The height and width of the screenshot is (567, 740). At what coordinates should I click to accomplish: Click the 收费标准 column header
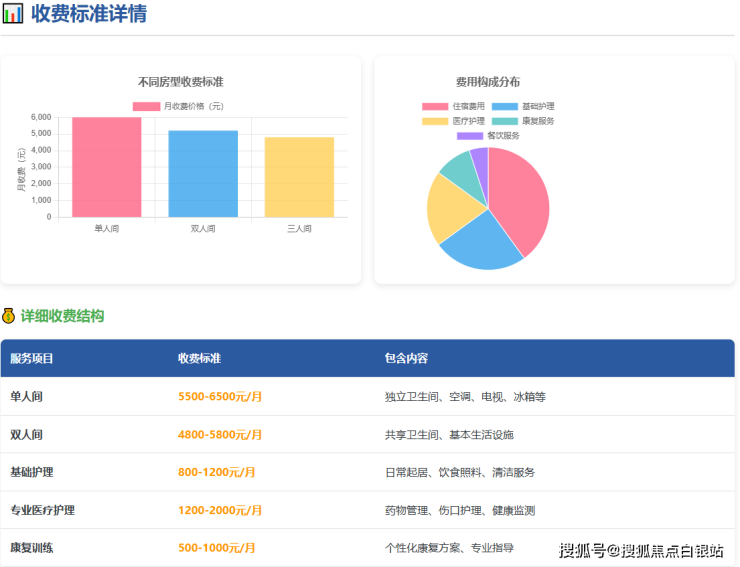coord(199,358)
